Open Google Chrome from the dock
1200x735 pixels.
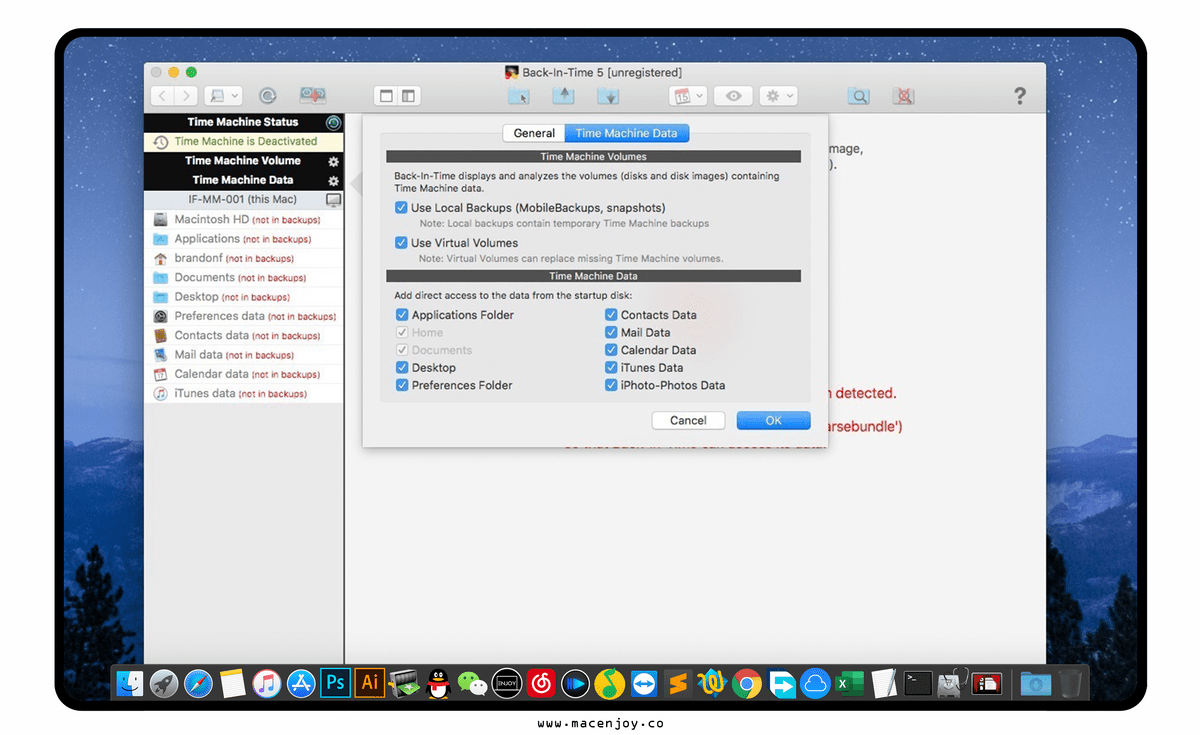point(747,683)
